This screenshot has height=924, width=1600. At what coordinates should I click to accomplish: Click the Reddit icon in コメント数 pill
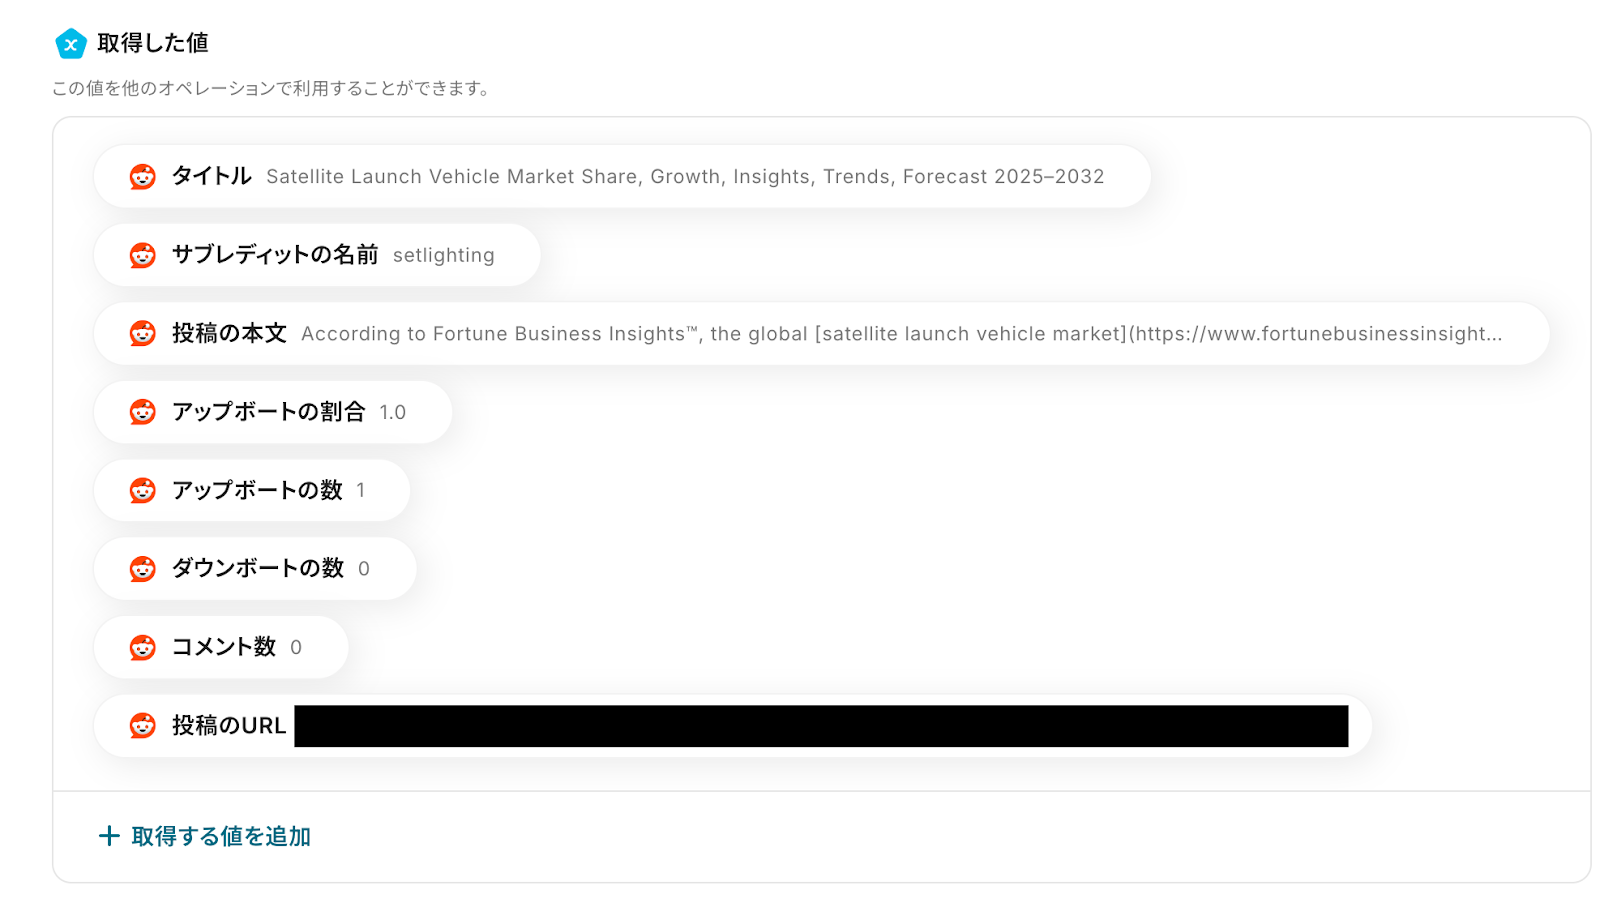pyautogui.click(x=143, y=647)
